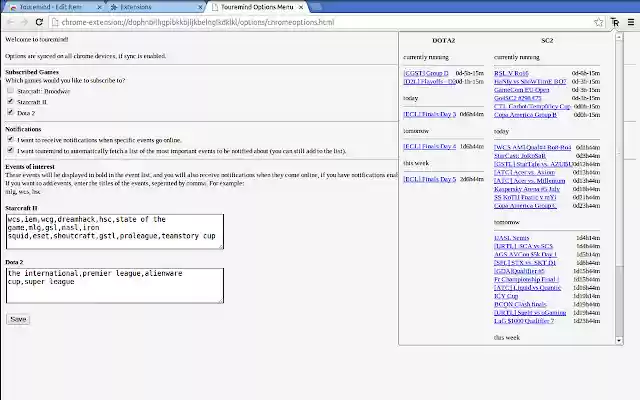The width and height of the screenshot is (640, 400).
Task: Open the [SPL] STX vs. SKT link
Action: 524,262
